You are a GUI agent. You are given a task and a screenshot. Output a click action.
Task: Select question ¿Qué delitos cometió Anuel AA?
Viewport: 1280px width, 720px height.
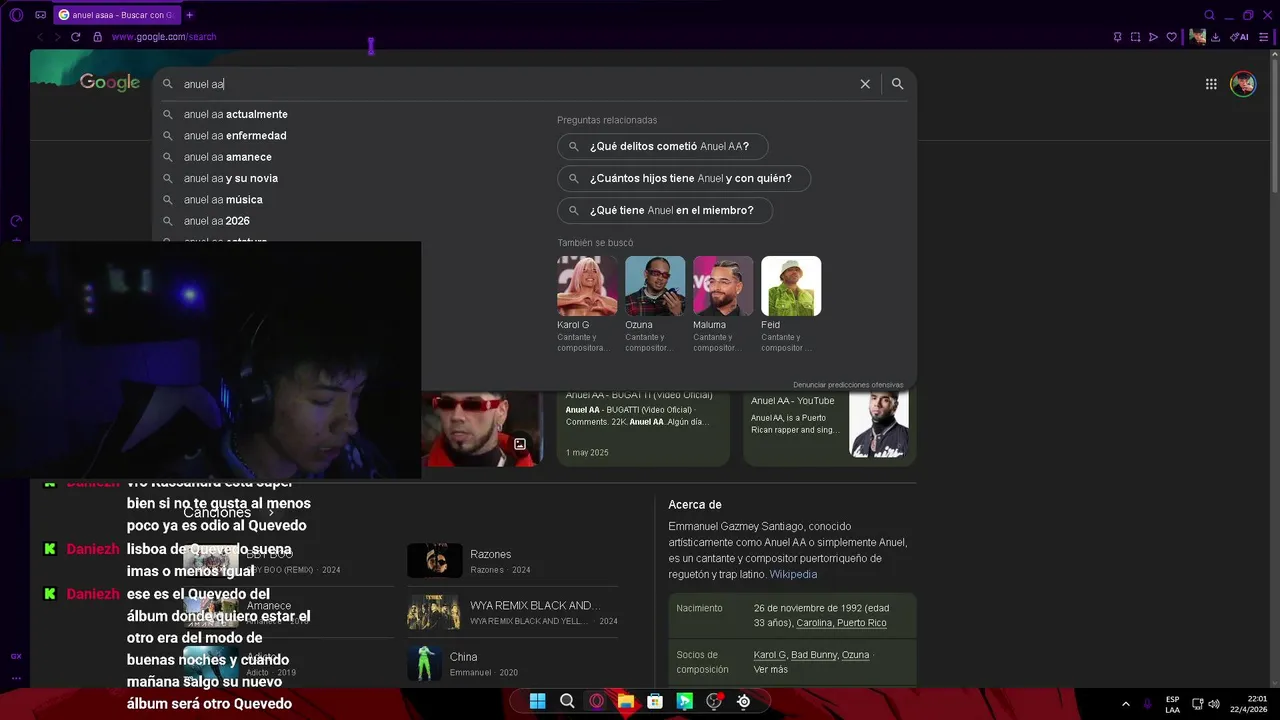662,146
